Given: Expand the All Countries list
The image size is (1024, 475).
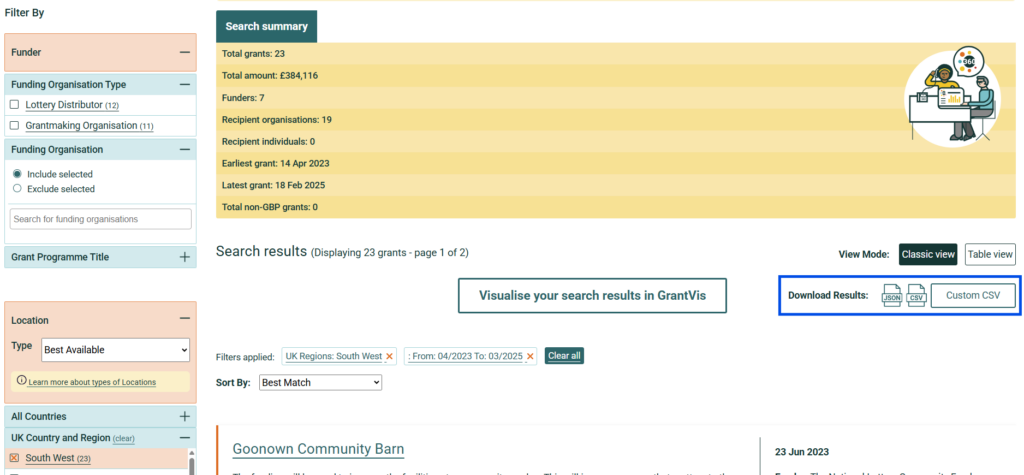Looking at the screenshot, I should pyautogui.click(x=184, y=416).
